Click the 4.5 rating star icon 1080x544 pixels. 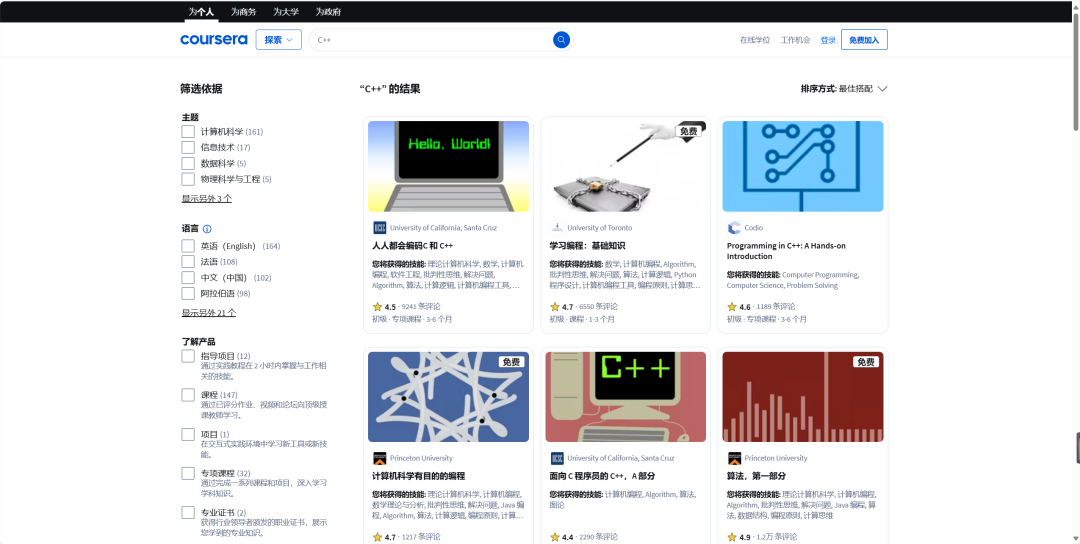tap(377, 306)
